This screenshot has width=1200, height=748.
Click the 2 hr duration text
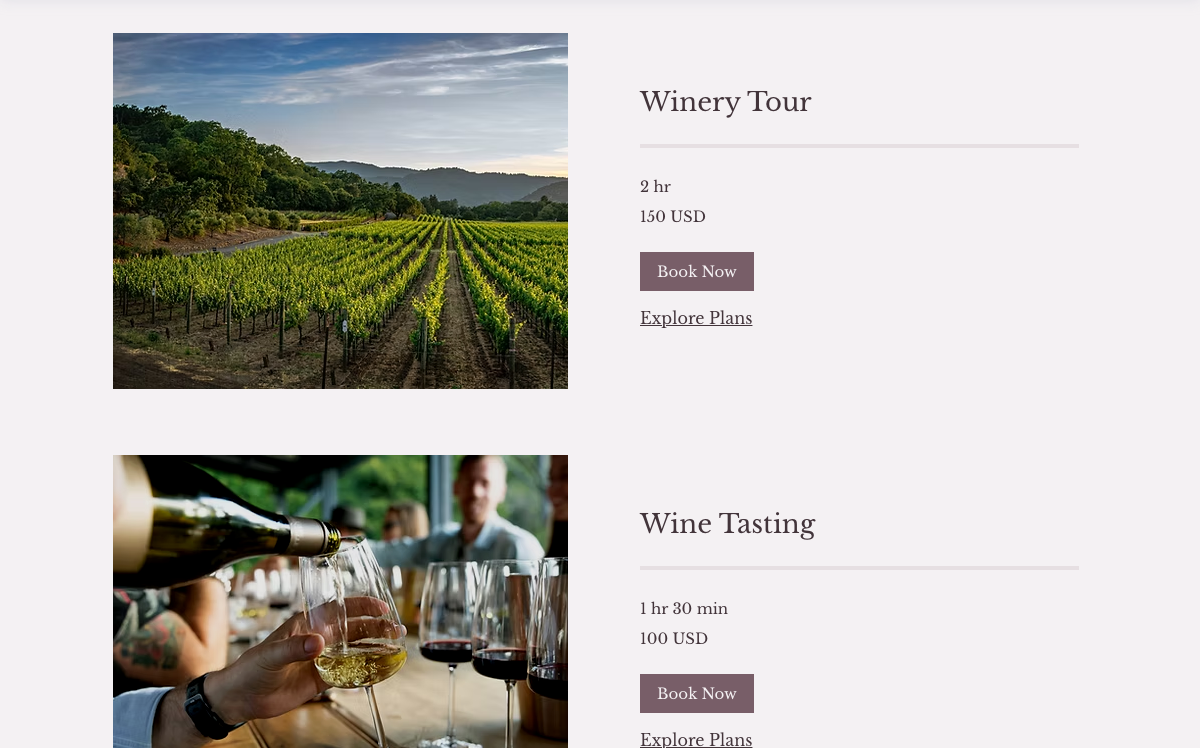(655, 187)
